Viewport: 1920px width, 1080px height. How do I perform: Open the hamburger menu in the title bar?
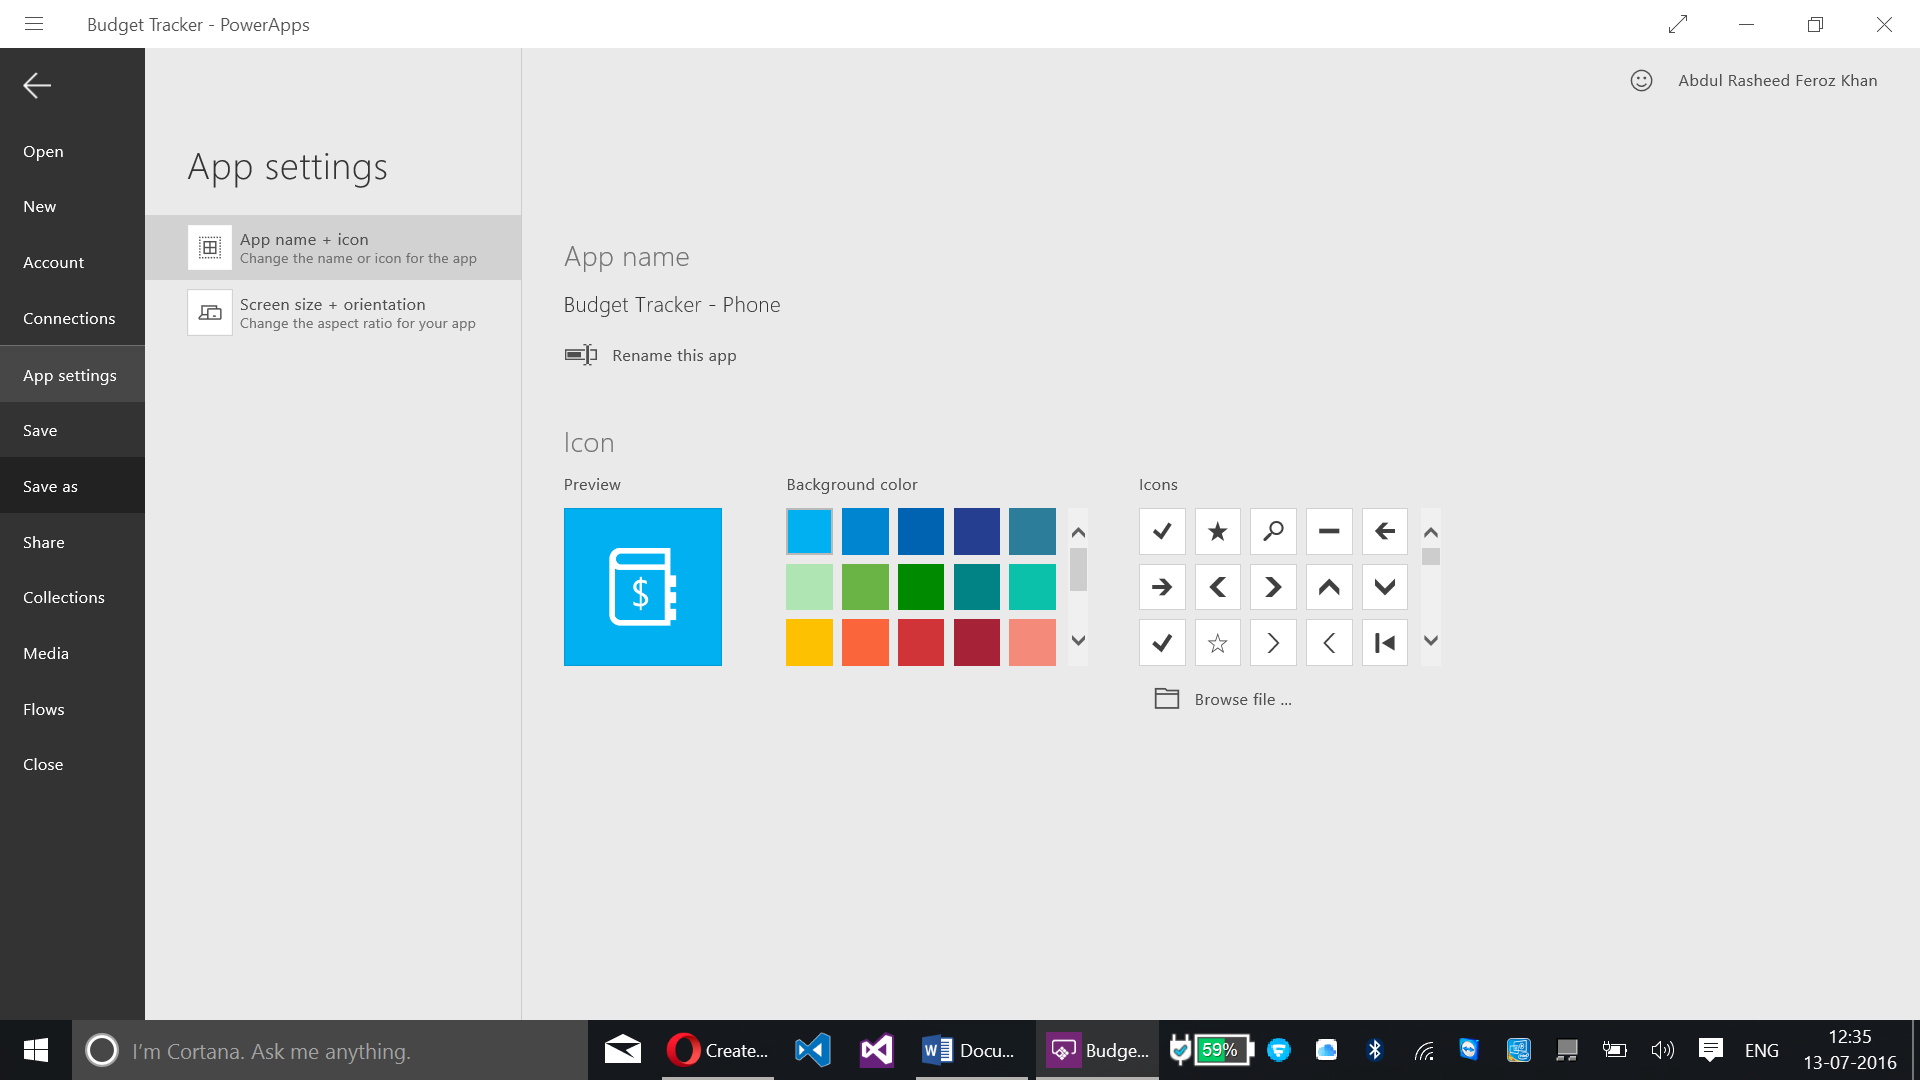click(34, 24)
